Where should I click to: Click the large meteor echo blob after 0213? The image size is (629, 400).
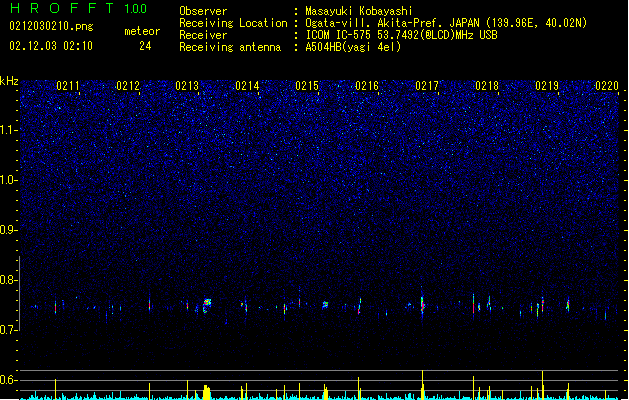click(207, 305)
